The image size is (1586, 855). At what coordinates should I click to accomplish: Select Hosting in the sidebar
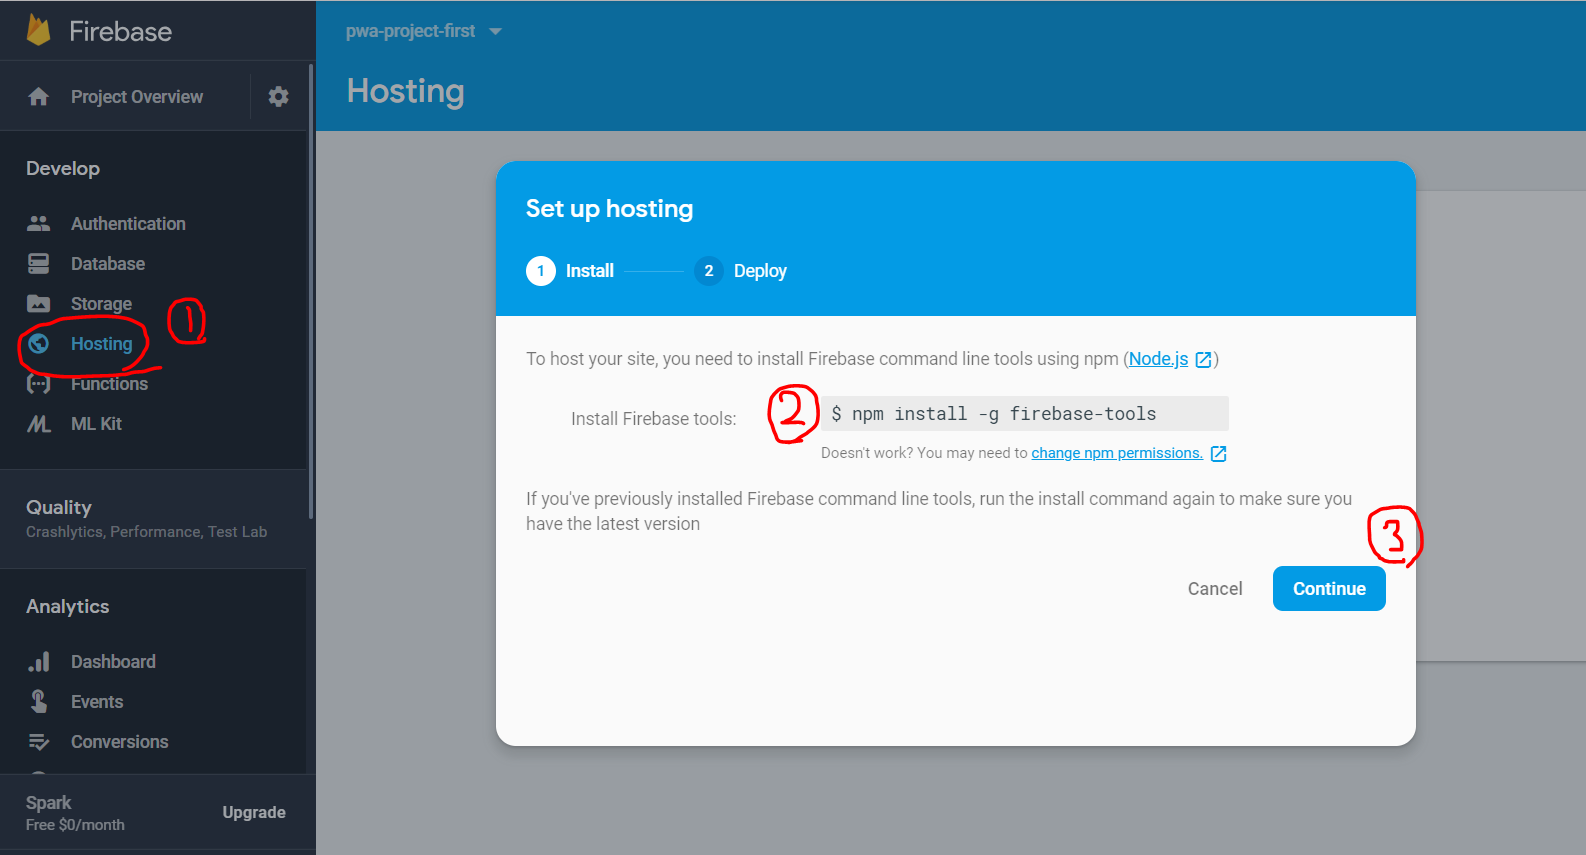101,344
